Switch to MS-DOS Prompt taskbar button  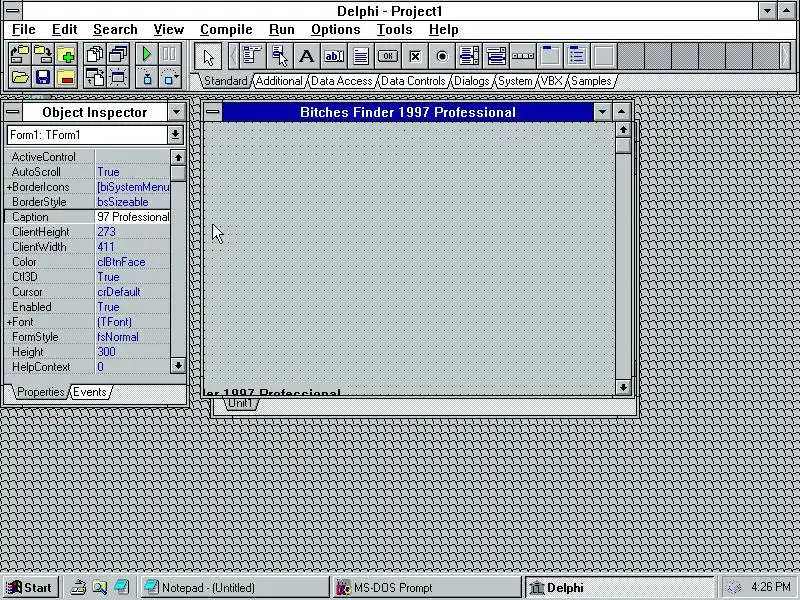coord(427,588)
